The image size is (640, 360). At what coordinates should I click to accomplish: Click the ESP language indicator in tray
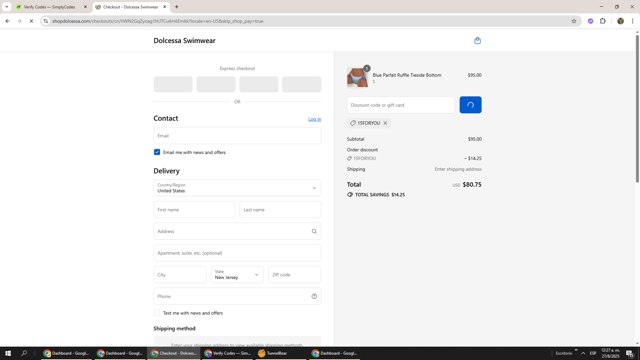click(593, 353)
